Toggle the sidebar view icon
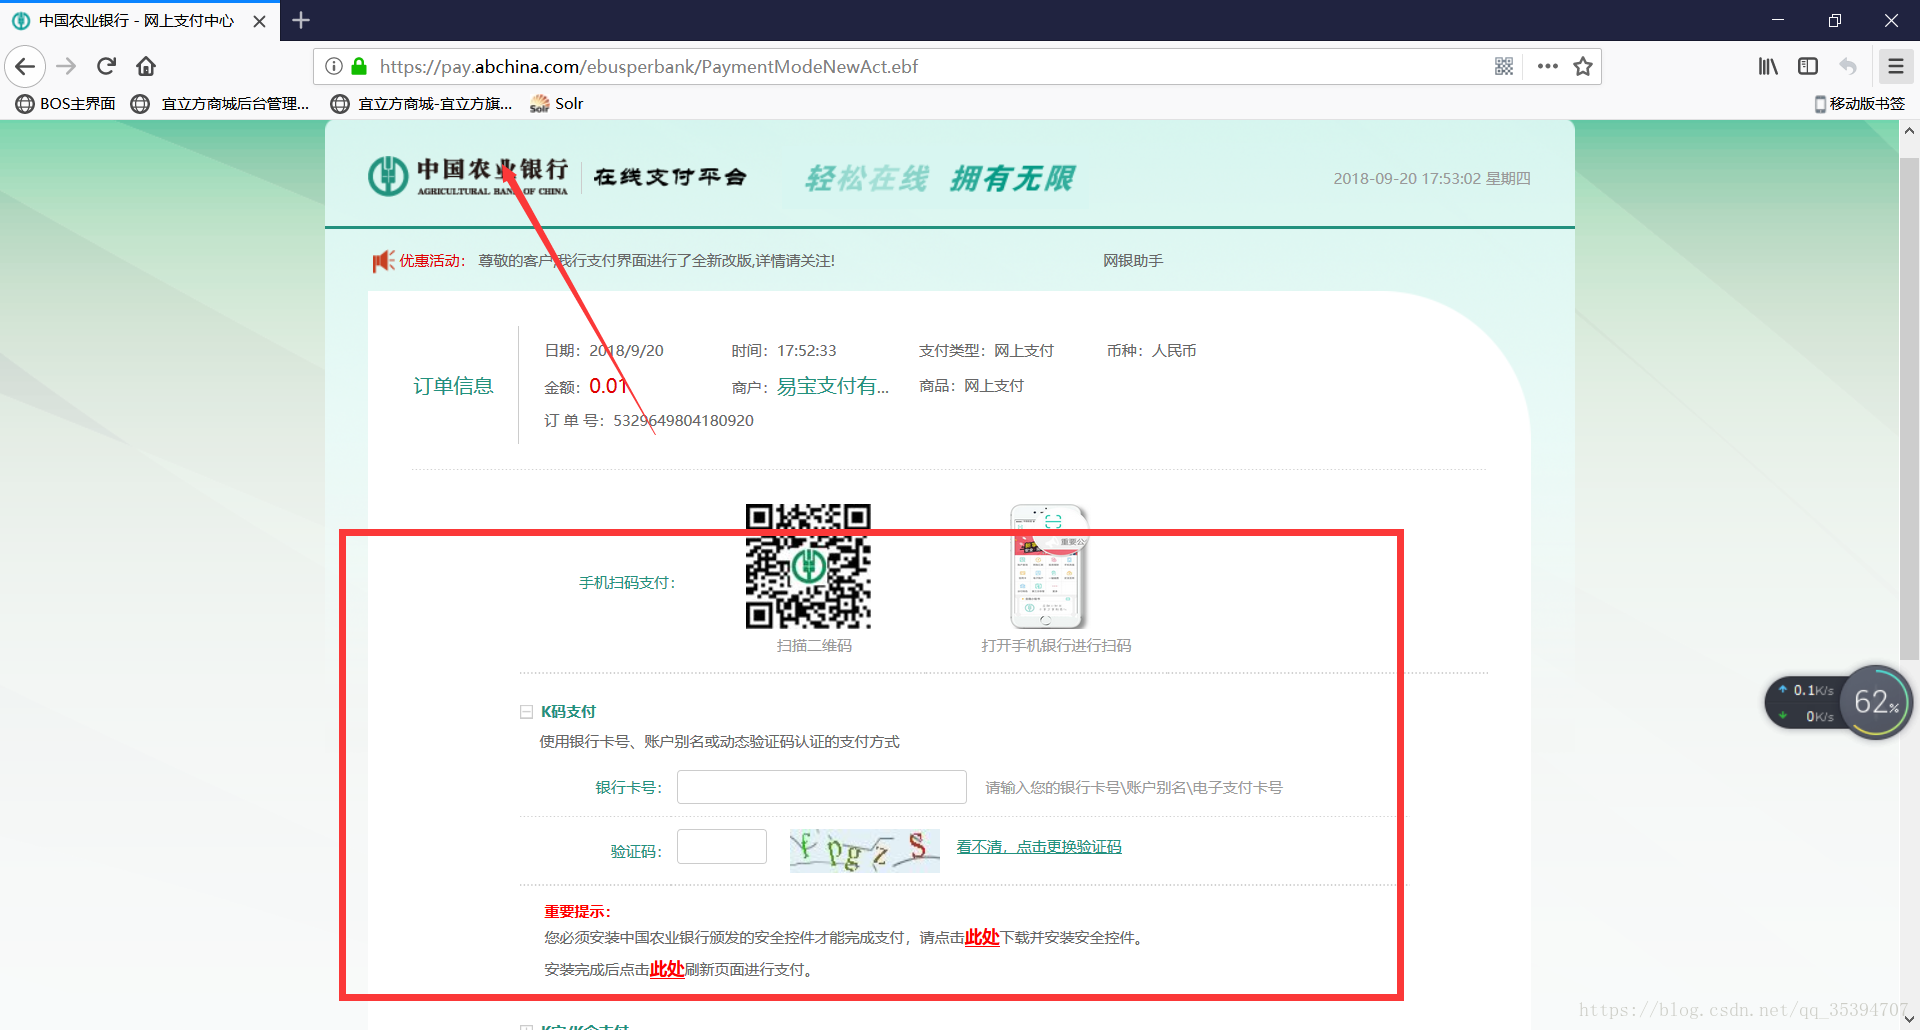 click(x=1808, y=66)
